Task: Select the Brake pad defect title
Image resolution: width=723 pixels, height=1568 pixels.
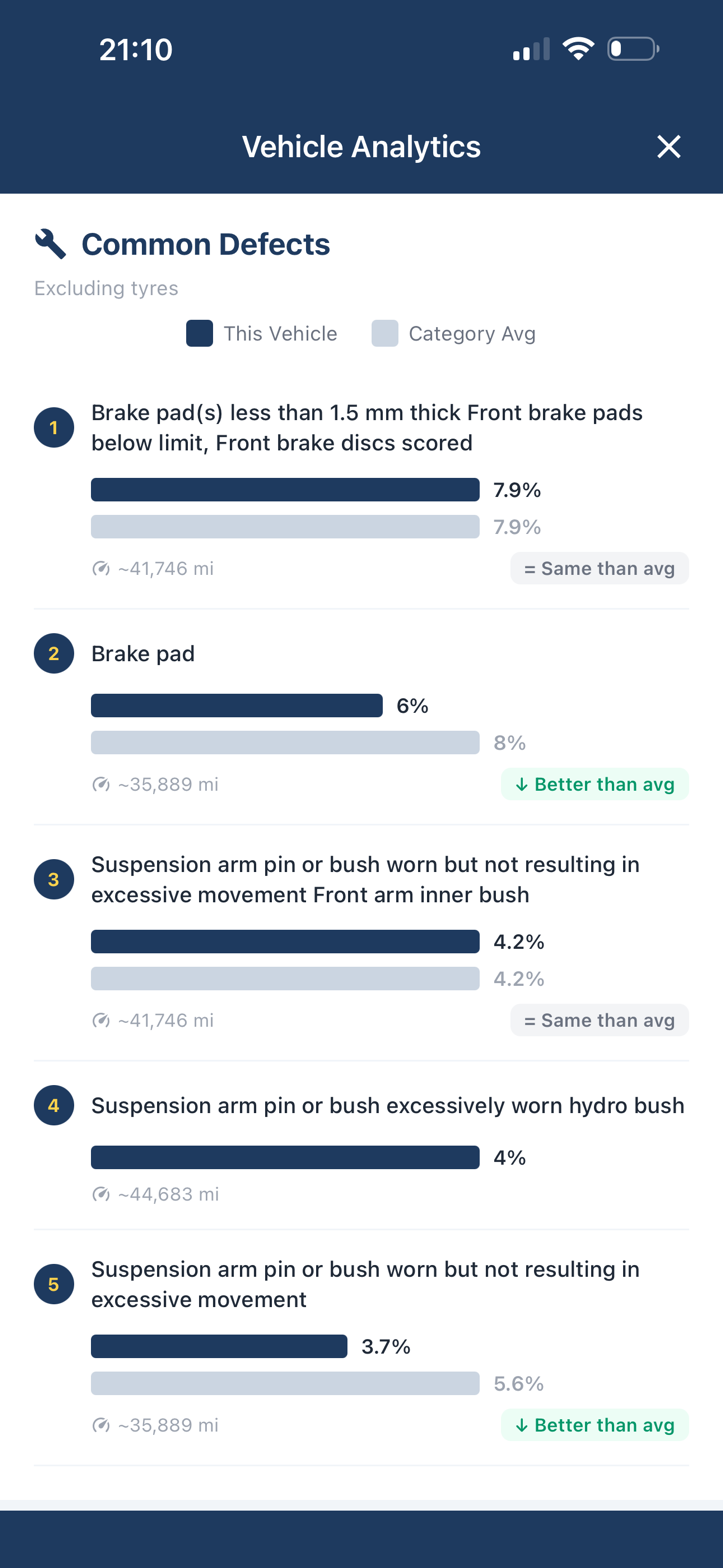Action: point(143,654)
